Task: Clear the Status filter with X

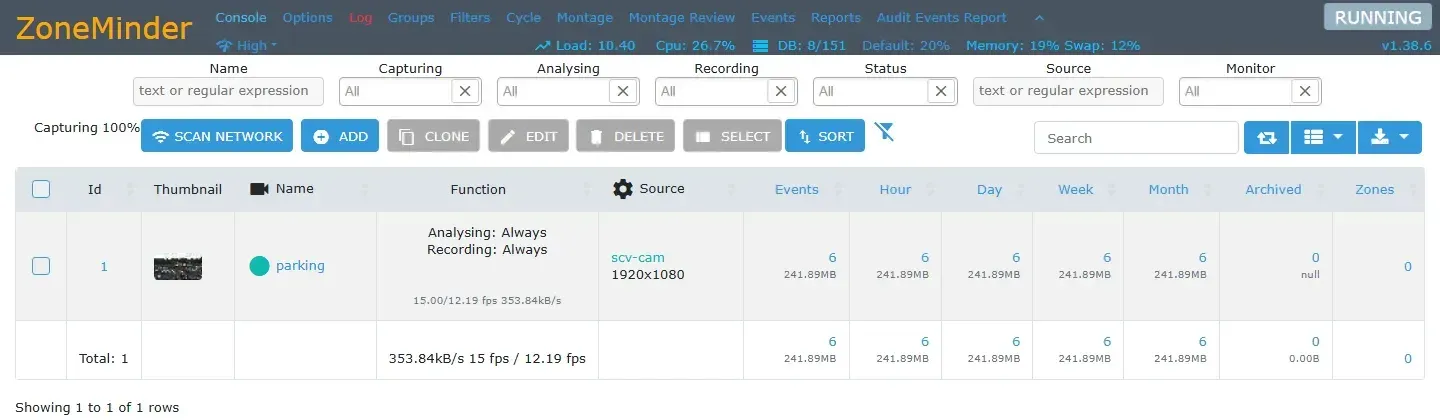Action: click(x=939, y=91)
